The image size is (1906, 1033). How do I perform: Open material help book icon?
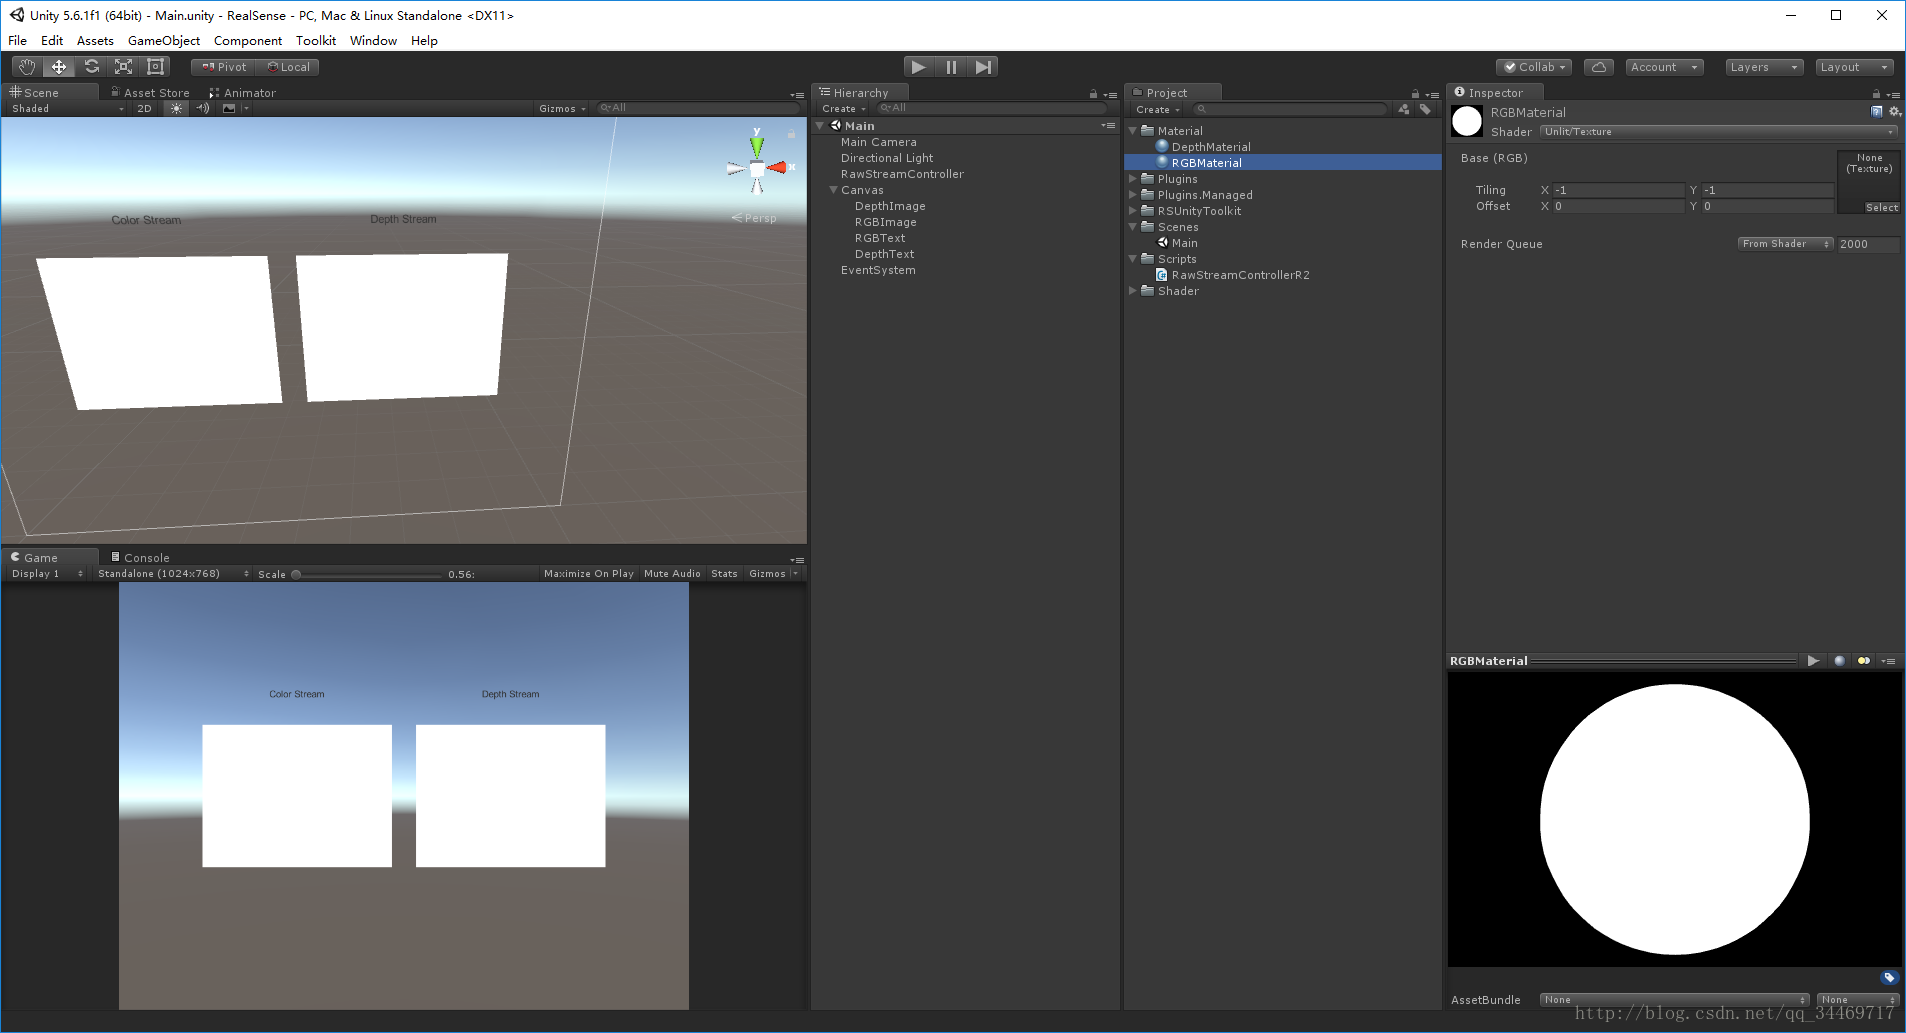[1876, 111]
